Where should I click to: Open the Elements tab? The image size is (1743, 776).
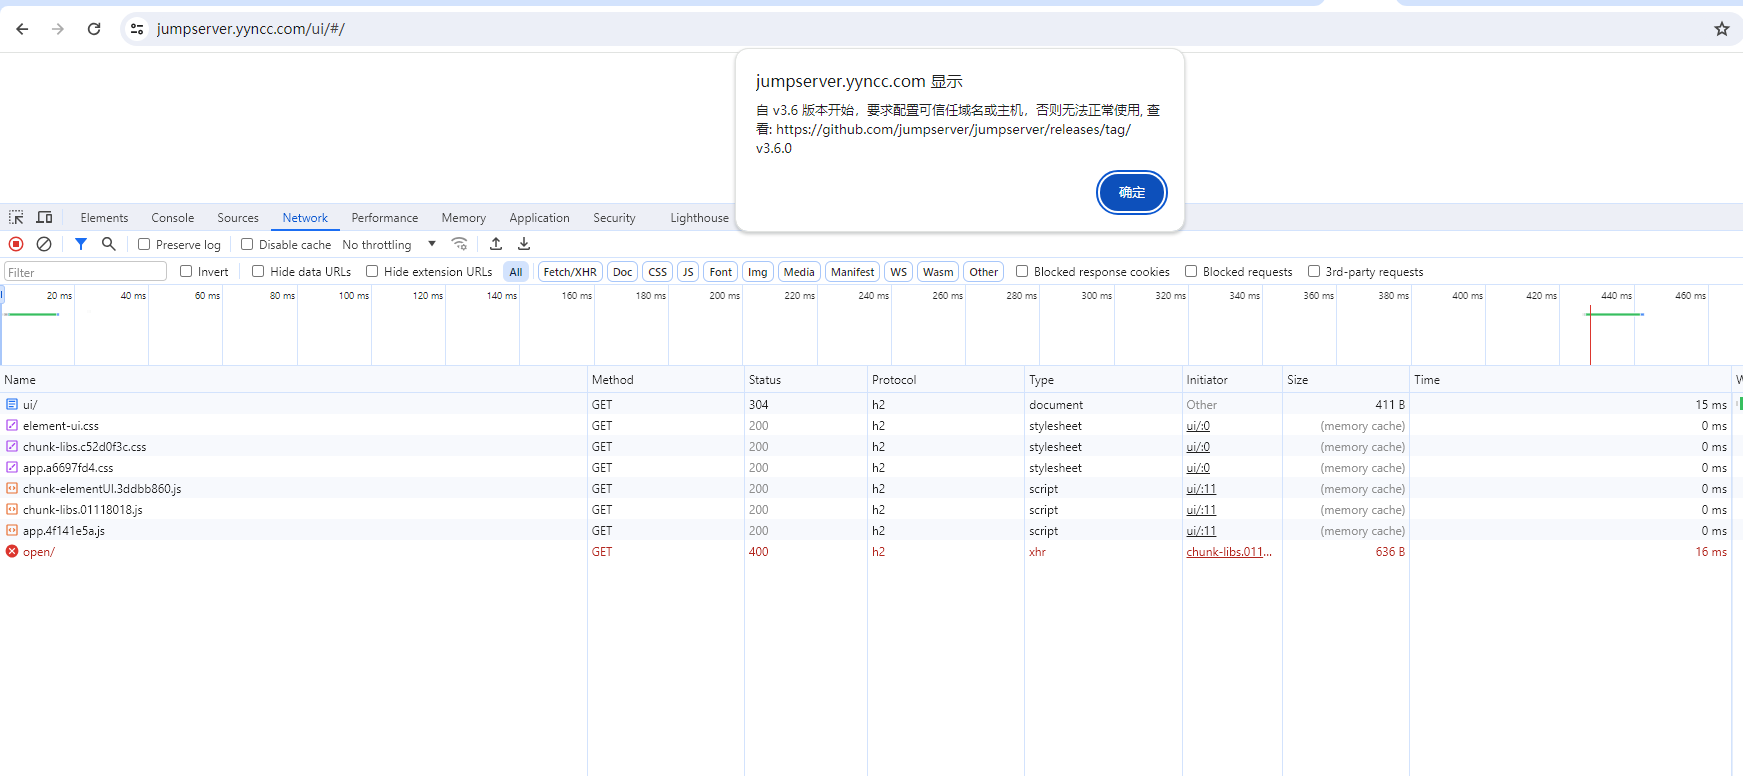coord(104,217)
